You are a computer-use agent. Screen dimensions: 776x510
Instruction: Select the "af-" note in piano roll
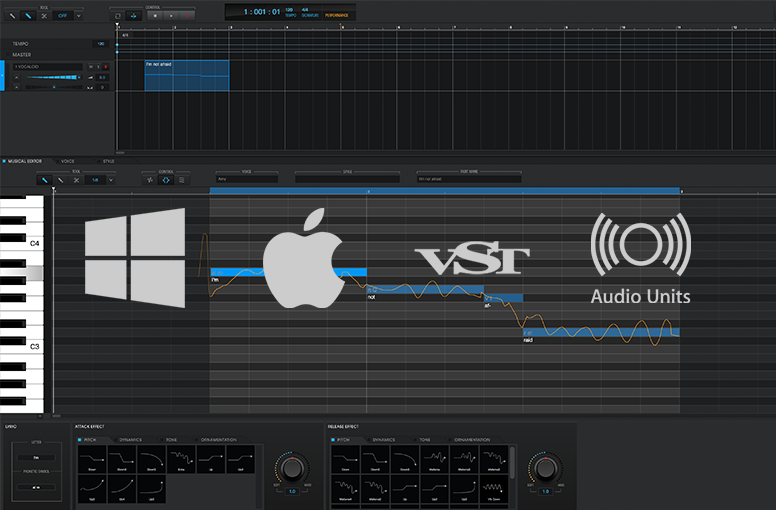click(503, 298)
